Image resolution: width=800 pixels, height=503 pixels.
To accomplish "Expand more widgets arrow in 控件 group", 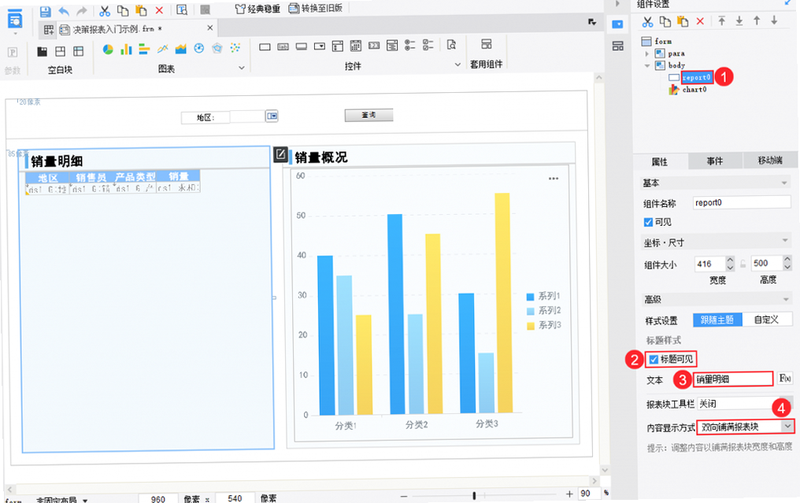I will coord(458,65).
